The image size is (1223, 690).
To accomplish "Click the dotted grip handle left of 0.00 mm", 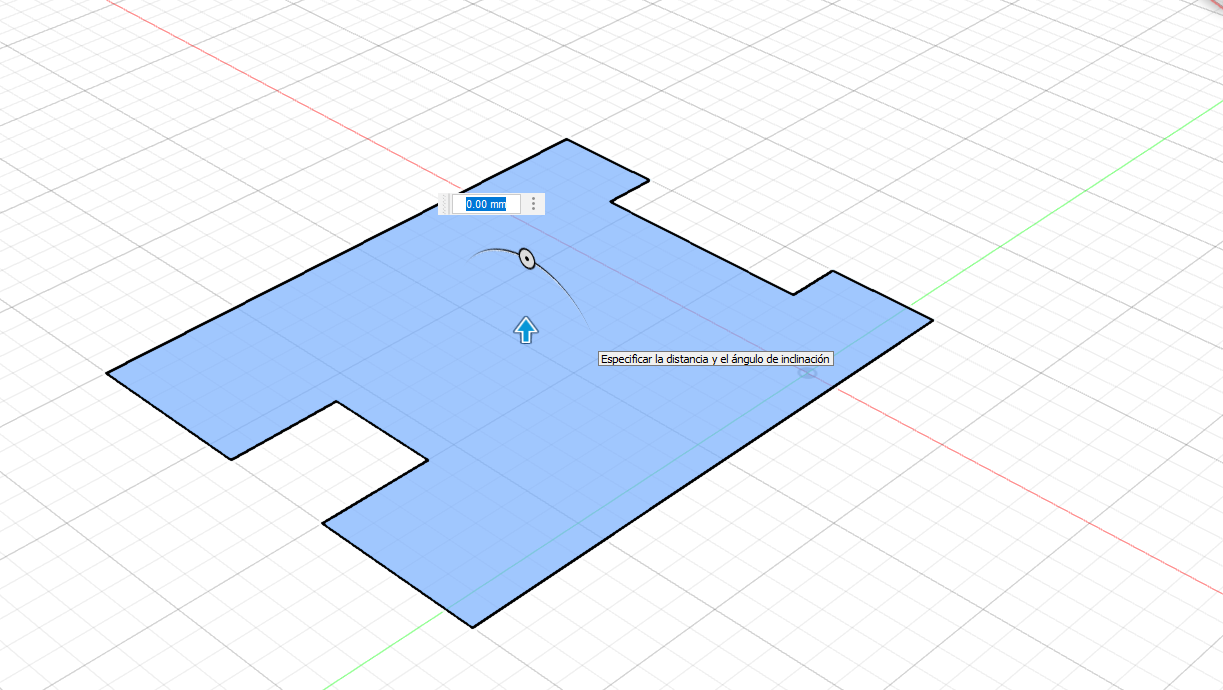I will [x=445, y=204].
